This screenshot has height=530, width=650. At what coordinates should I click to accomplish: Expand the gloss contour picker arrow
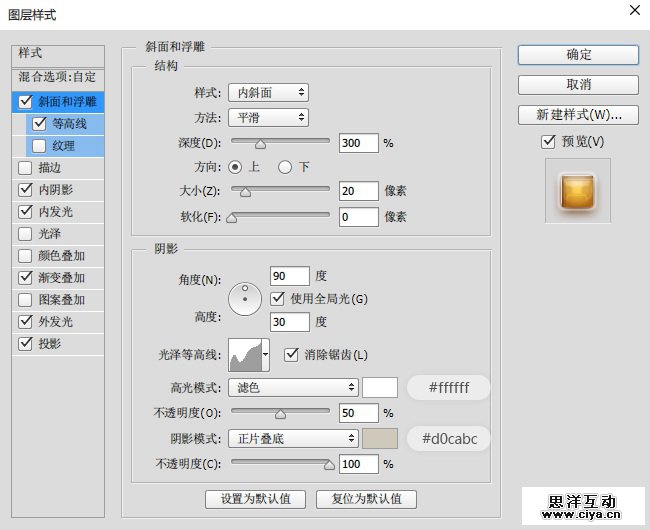(x=266, y=355)
